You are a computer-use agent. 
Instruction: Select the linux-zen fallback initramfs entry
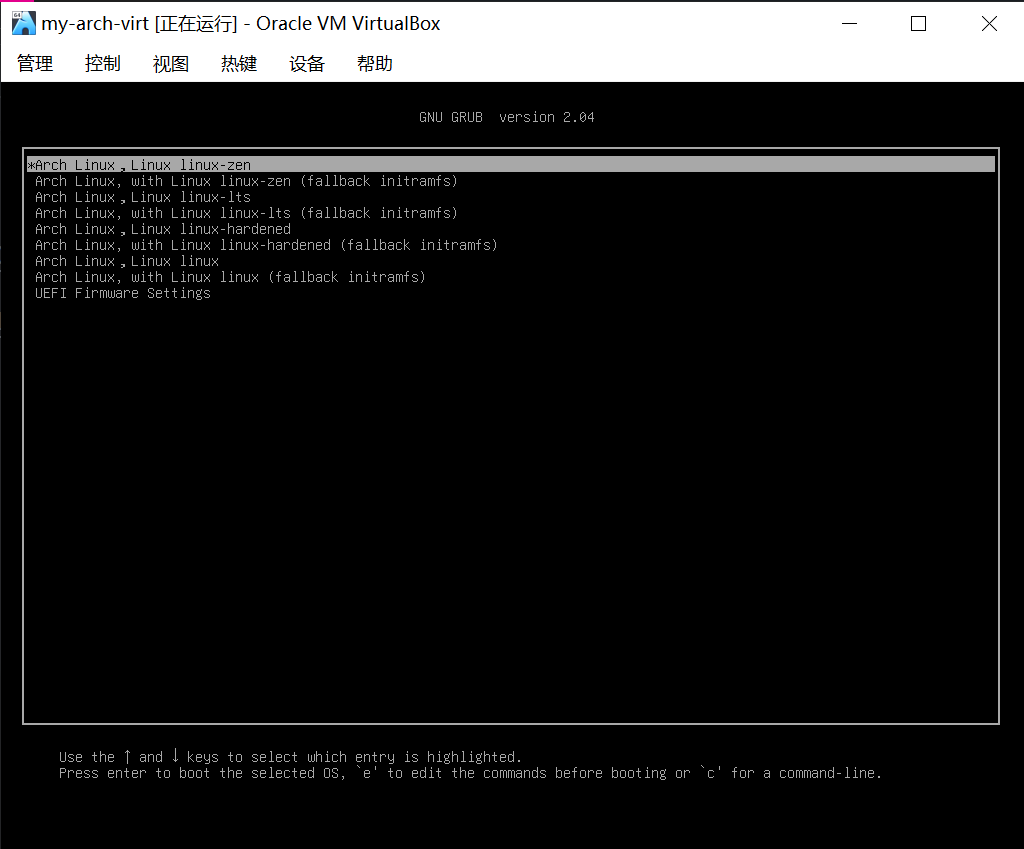[x=245, y=180]
